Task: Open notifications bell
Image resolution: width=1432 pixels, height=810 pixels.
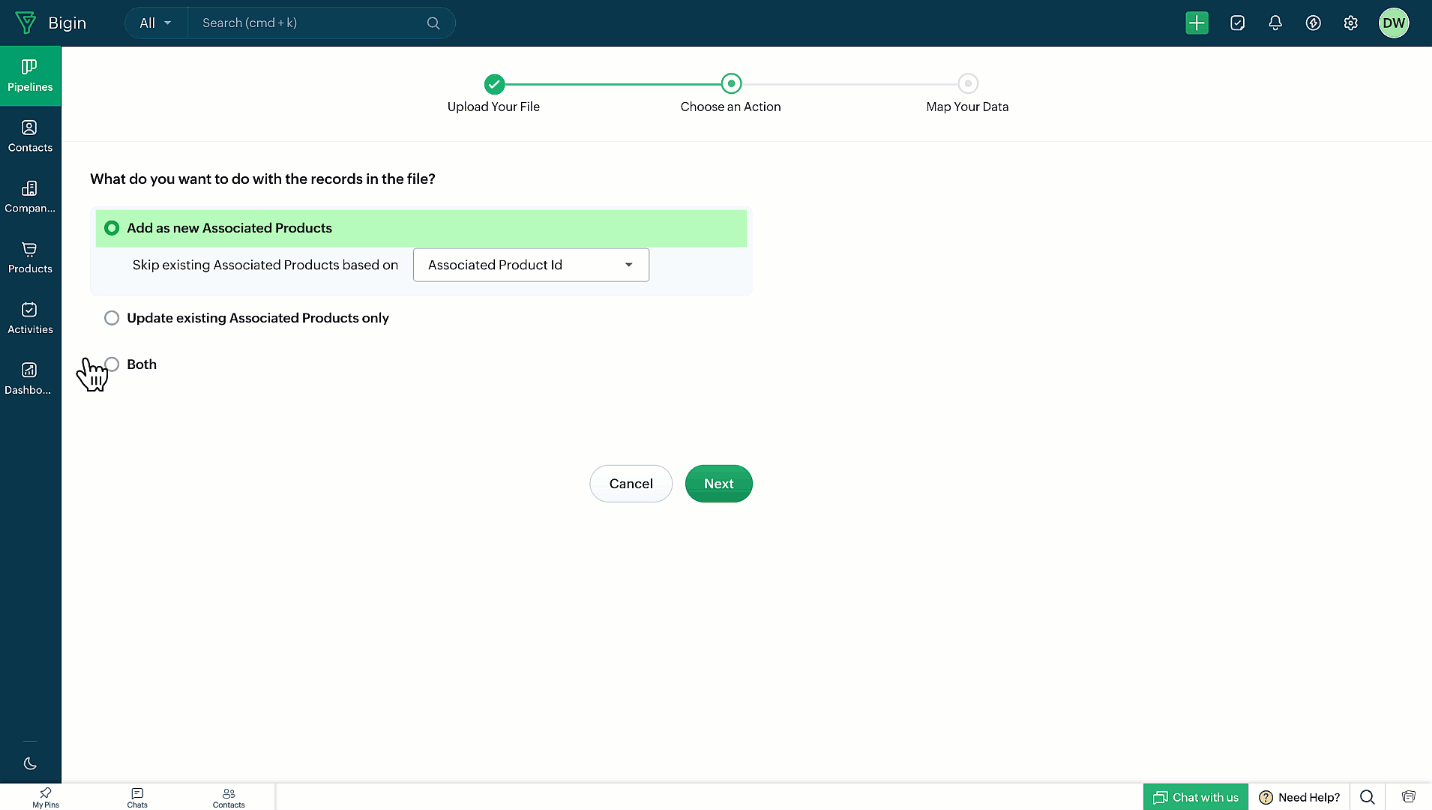Action: 1275,23
